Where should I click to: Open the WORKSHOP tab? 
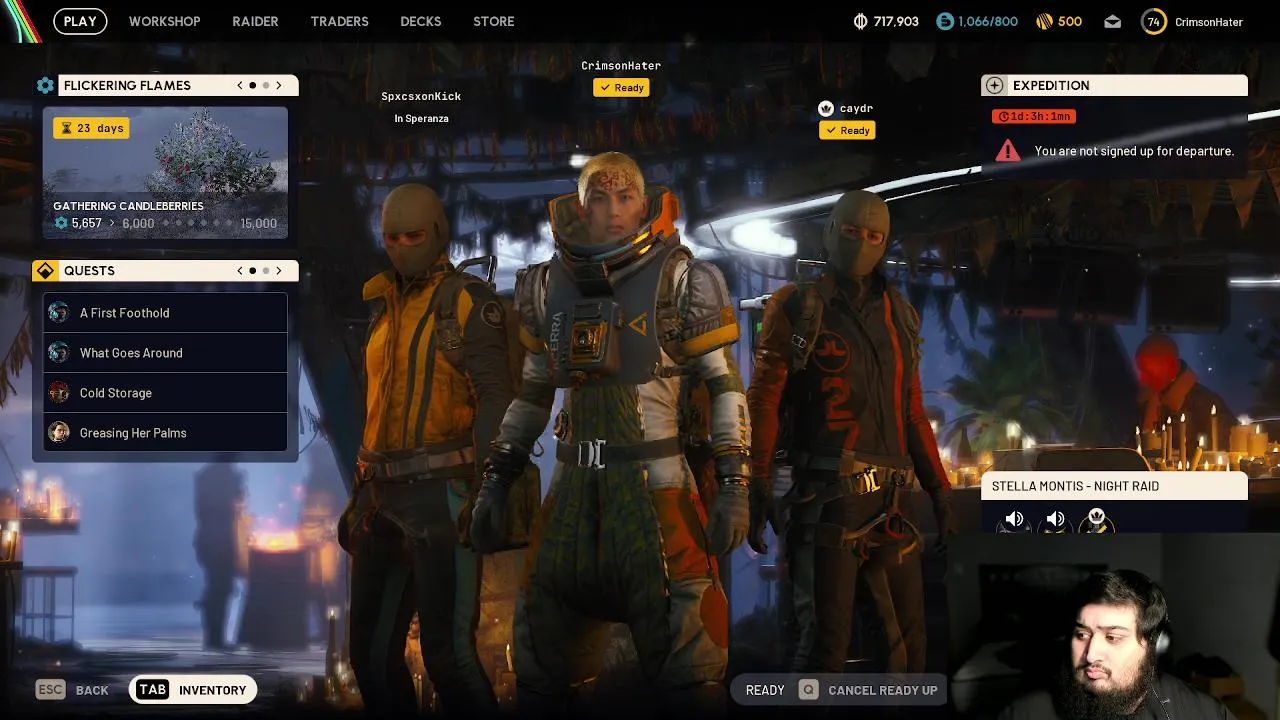coord(164,21)
